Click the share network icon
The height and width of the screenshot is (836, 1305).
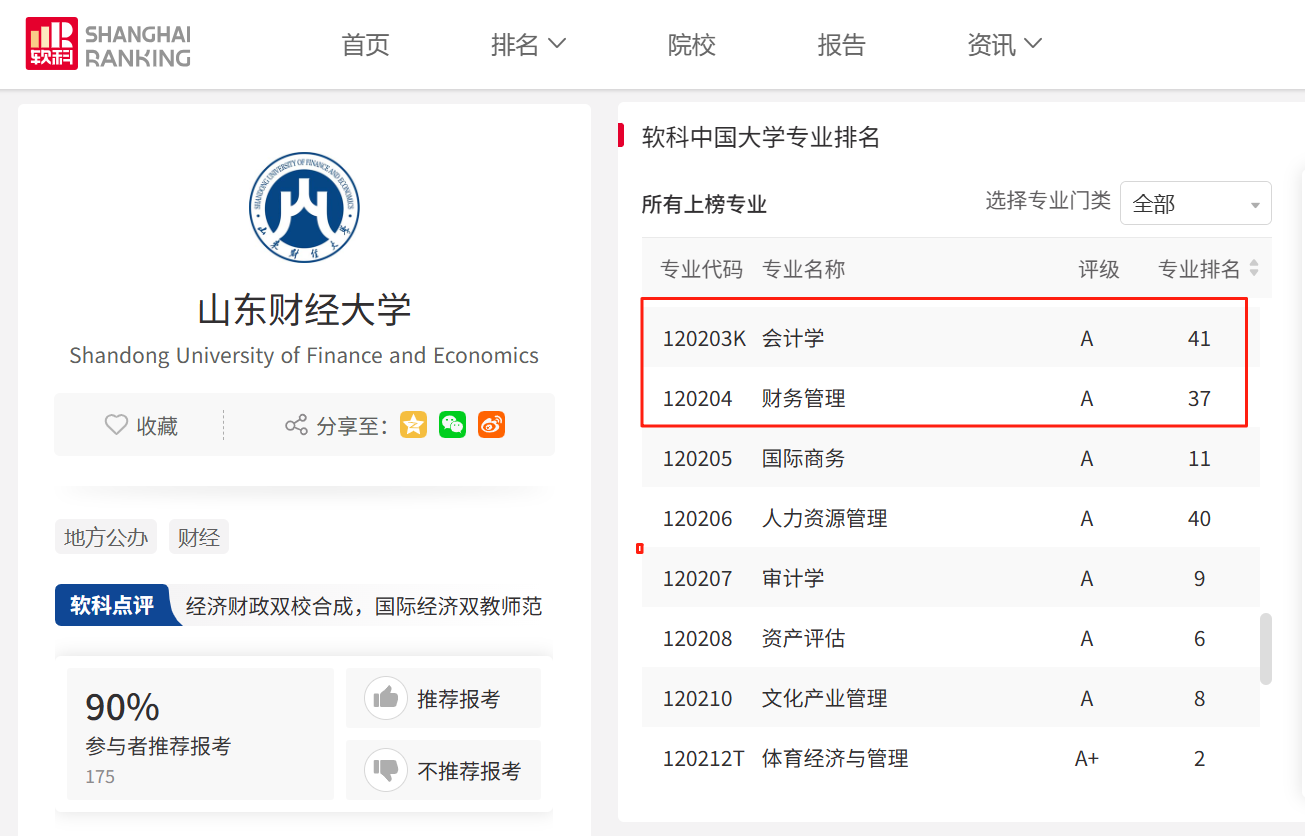296,425
